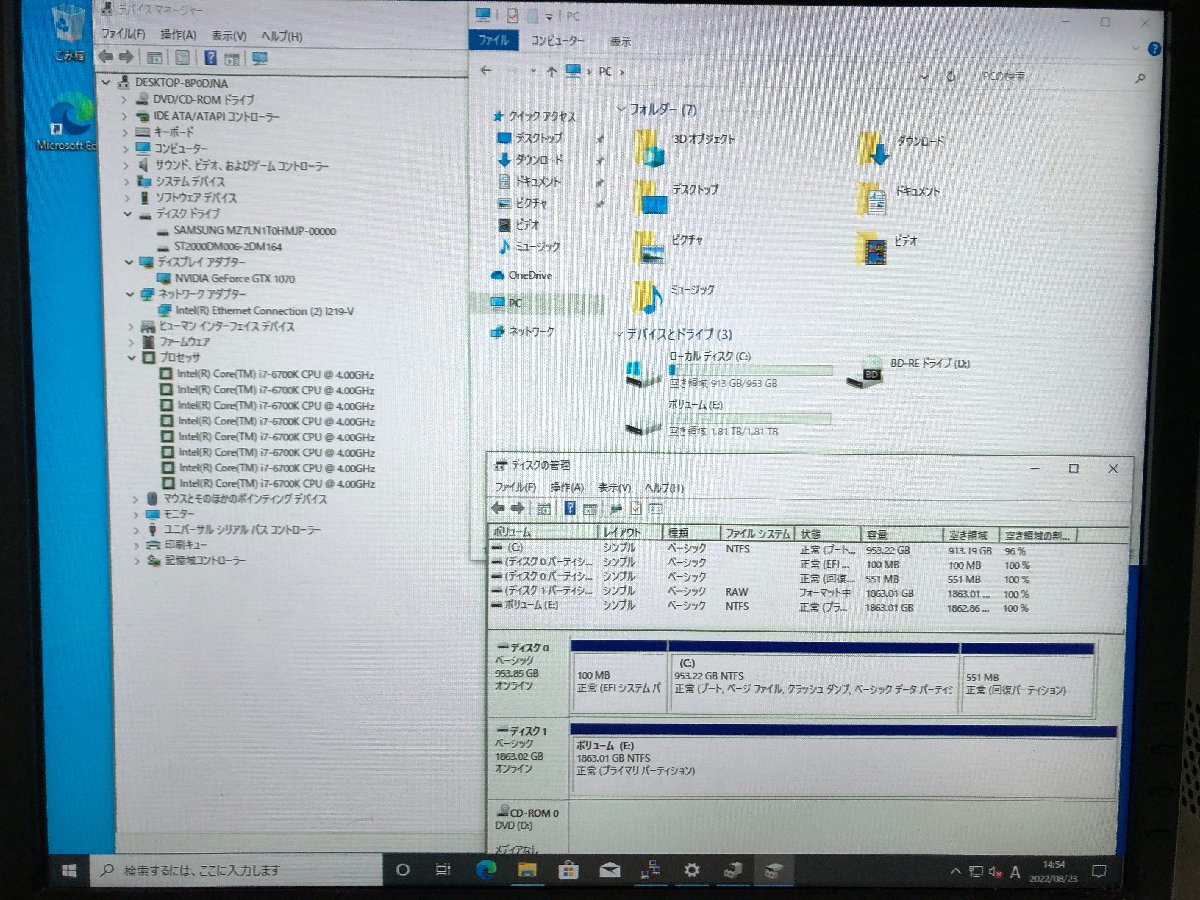Open Microsoft Edge from taskbar

click(x=486, y=870)
